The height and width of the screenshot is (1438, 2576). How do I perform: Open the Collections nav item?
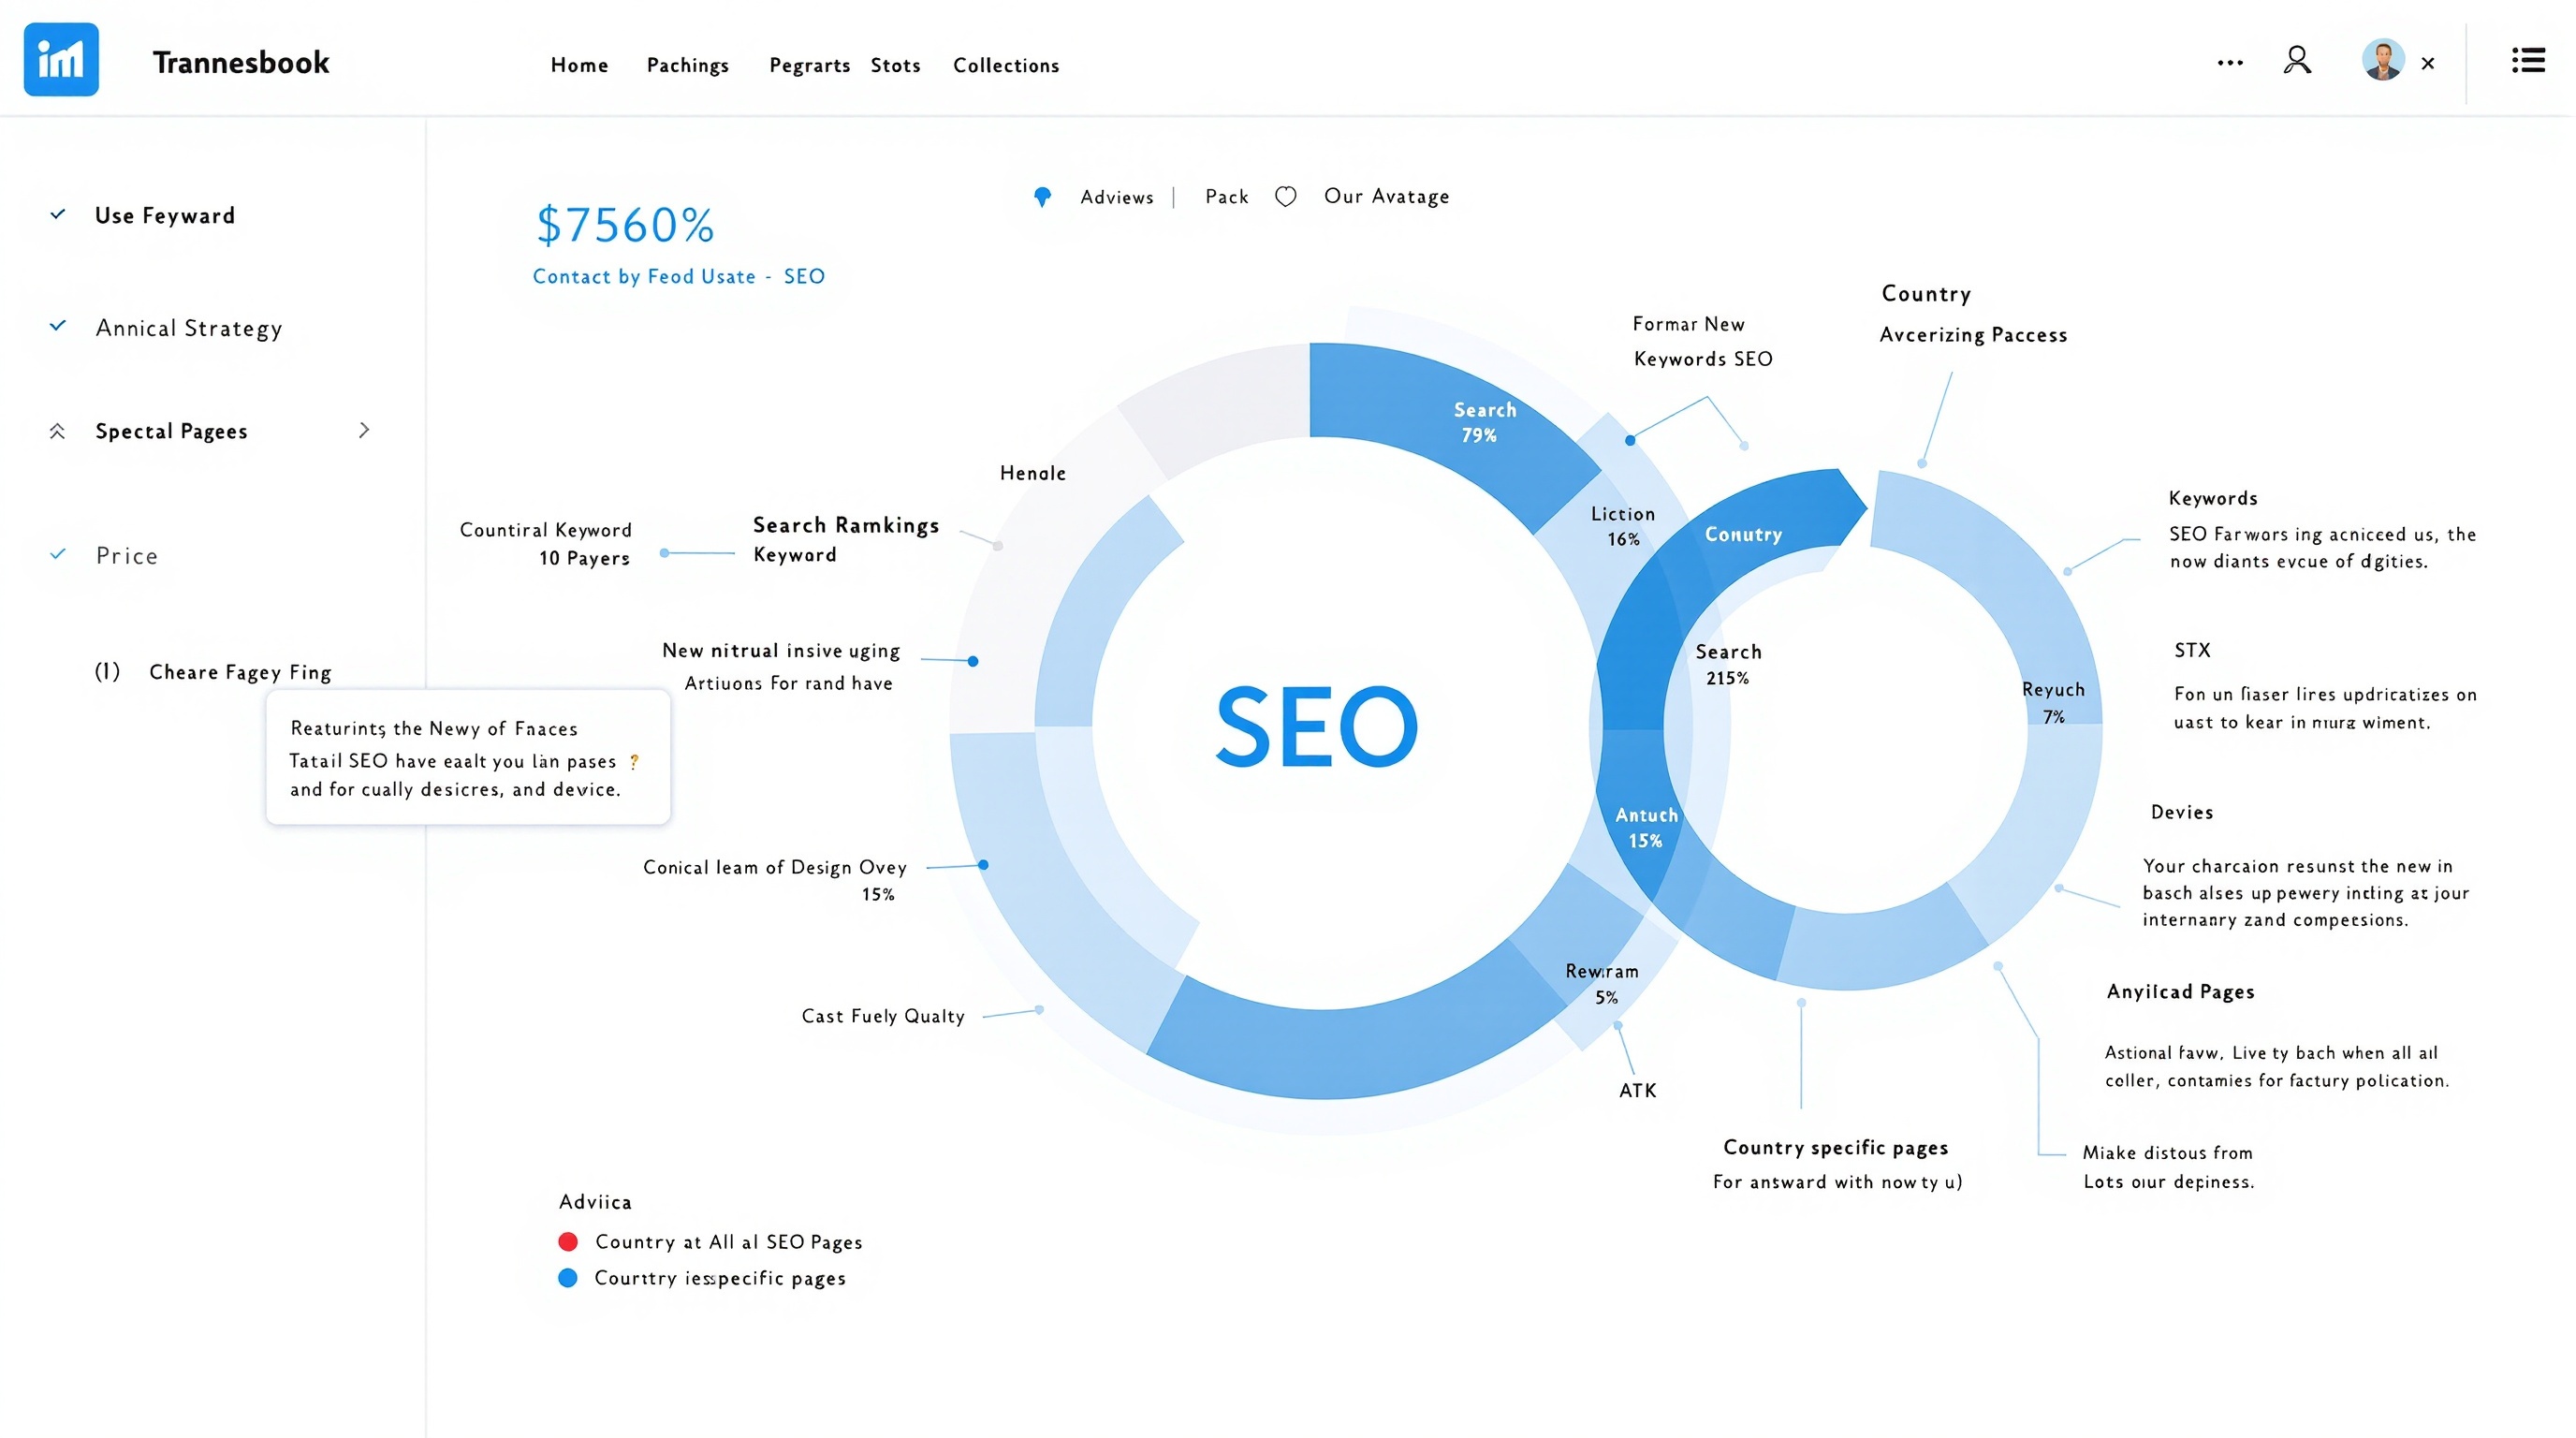[1006, 65]
